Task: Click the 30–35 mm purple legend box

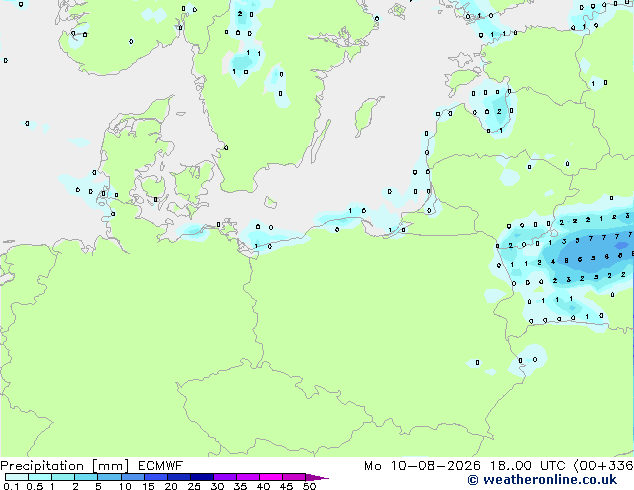Action: click(225, 477)
